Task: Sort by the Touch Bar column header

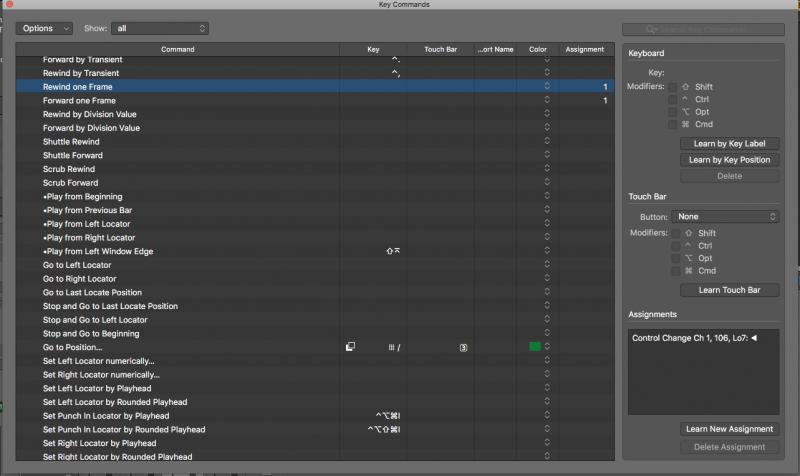Action: click(x=440, y=49)
